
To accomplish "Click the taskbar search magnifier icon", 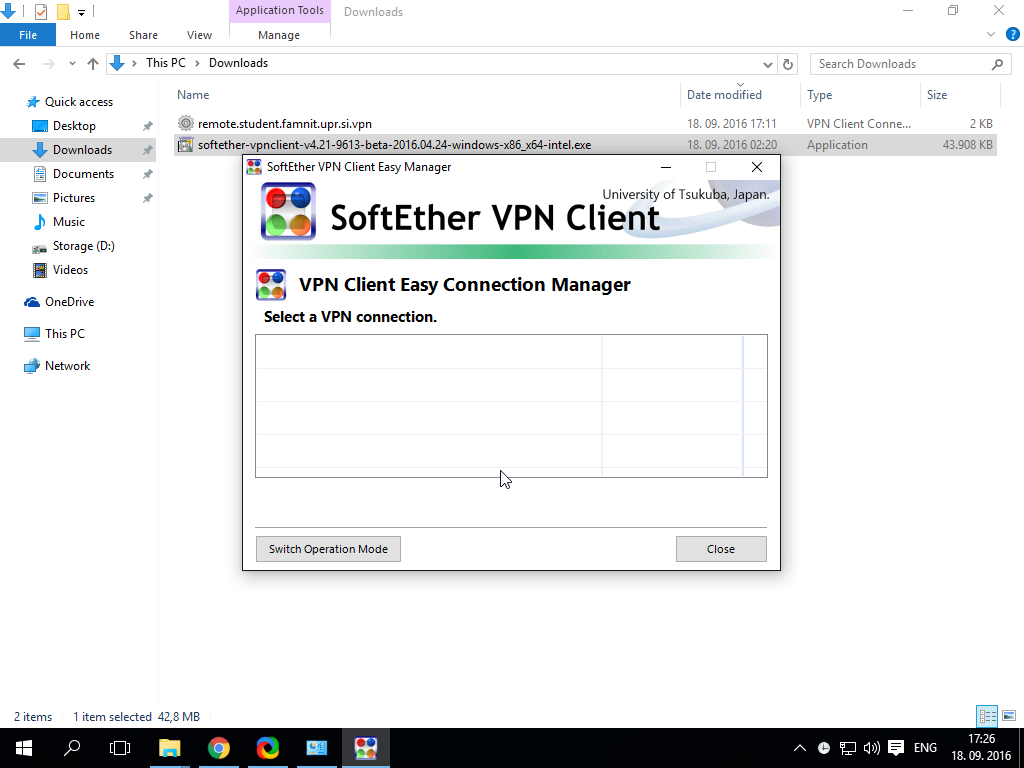I will [x=72, y=748].
